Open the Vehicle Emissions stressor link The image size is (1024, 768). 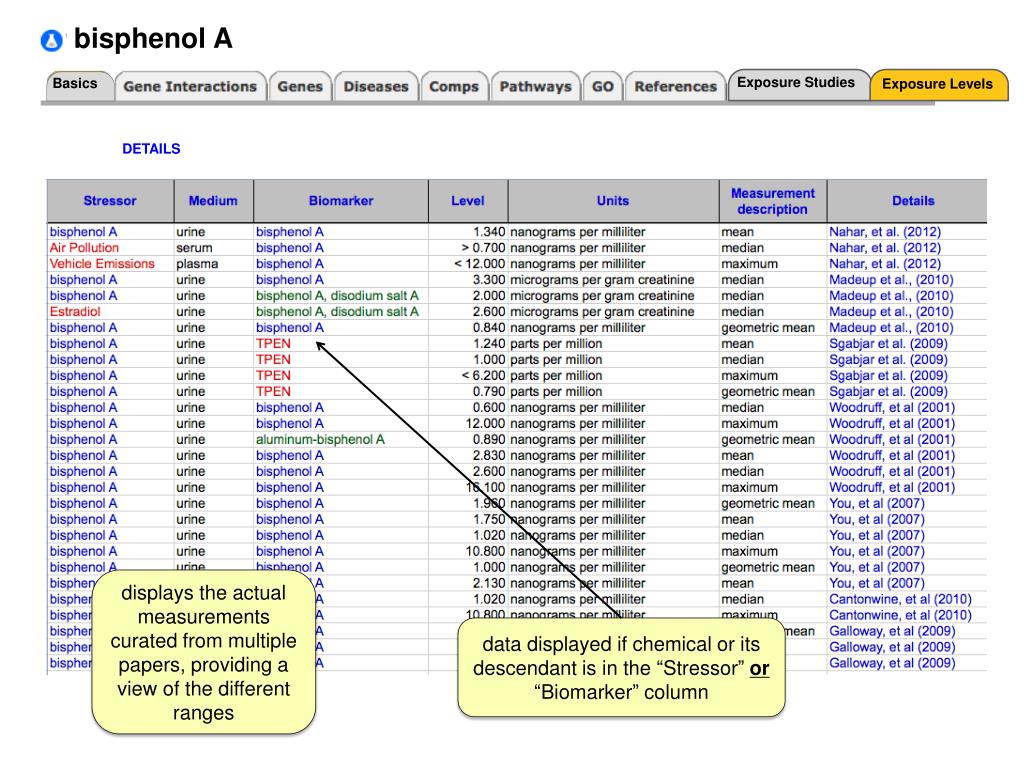click(102, 264)
